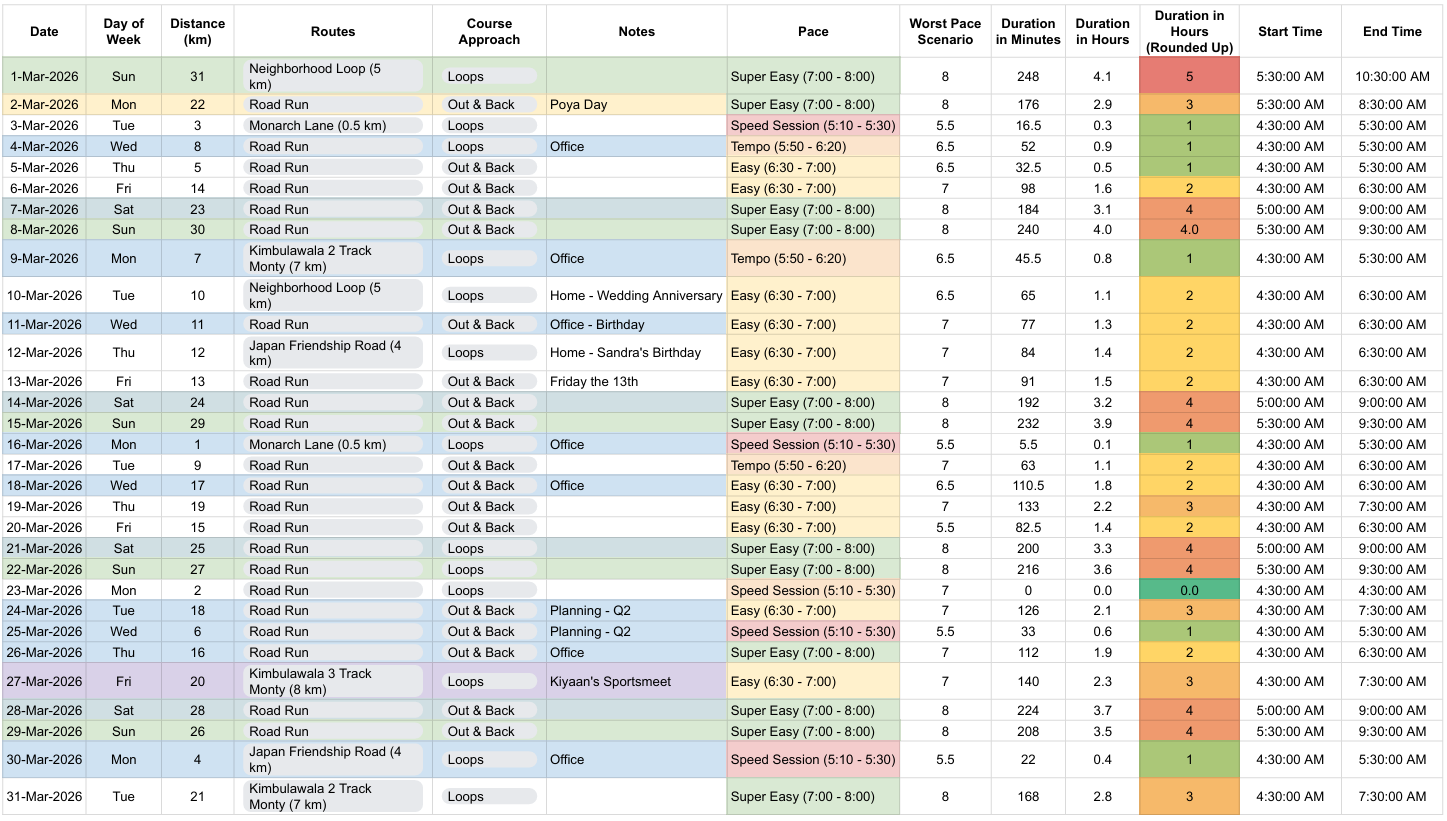Open the Neighborhood Loop dropdown for 1-Mar-2026
Screen dimensions: 1447x821
point(333,76)
